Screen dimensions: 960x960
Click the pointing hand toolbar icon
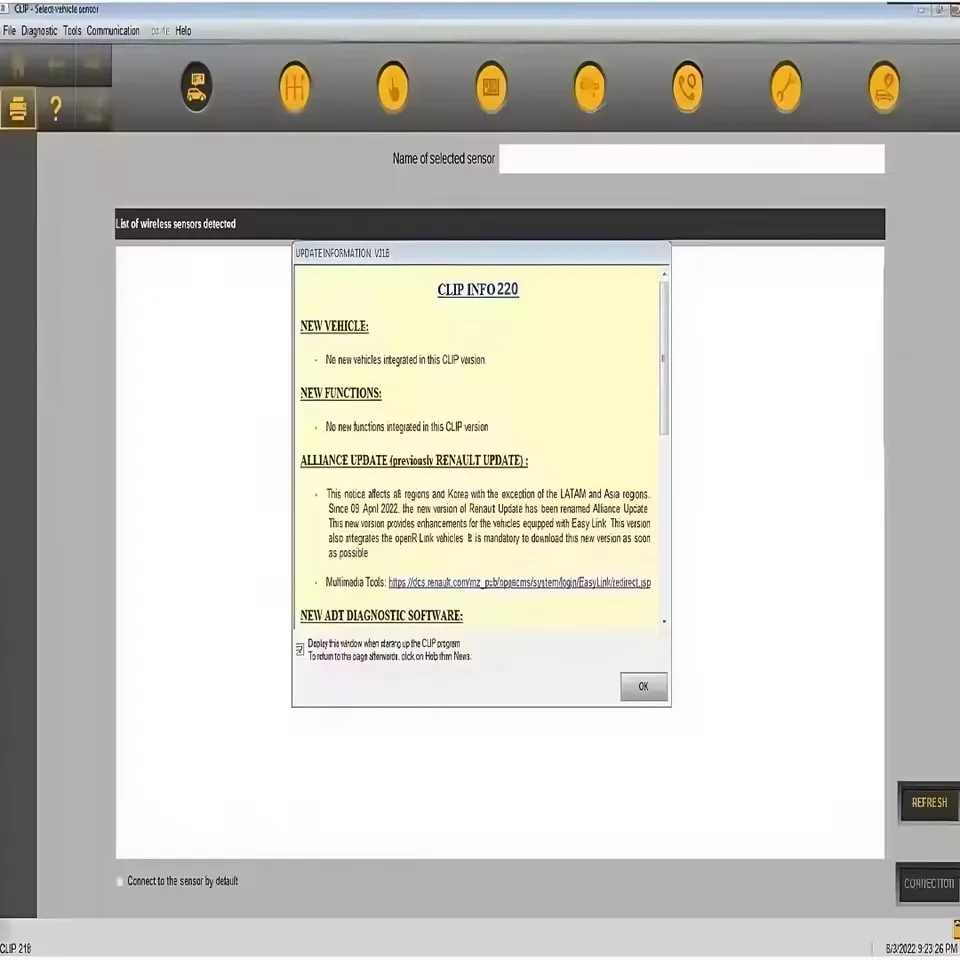point(393,86)
